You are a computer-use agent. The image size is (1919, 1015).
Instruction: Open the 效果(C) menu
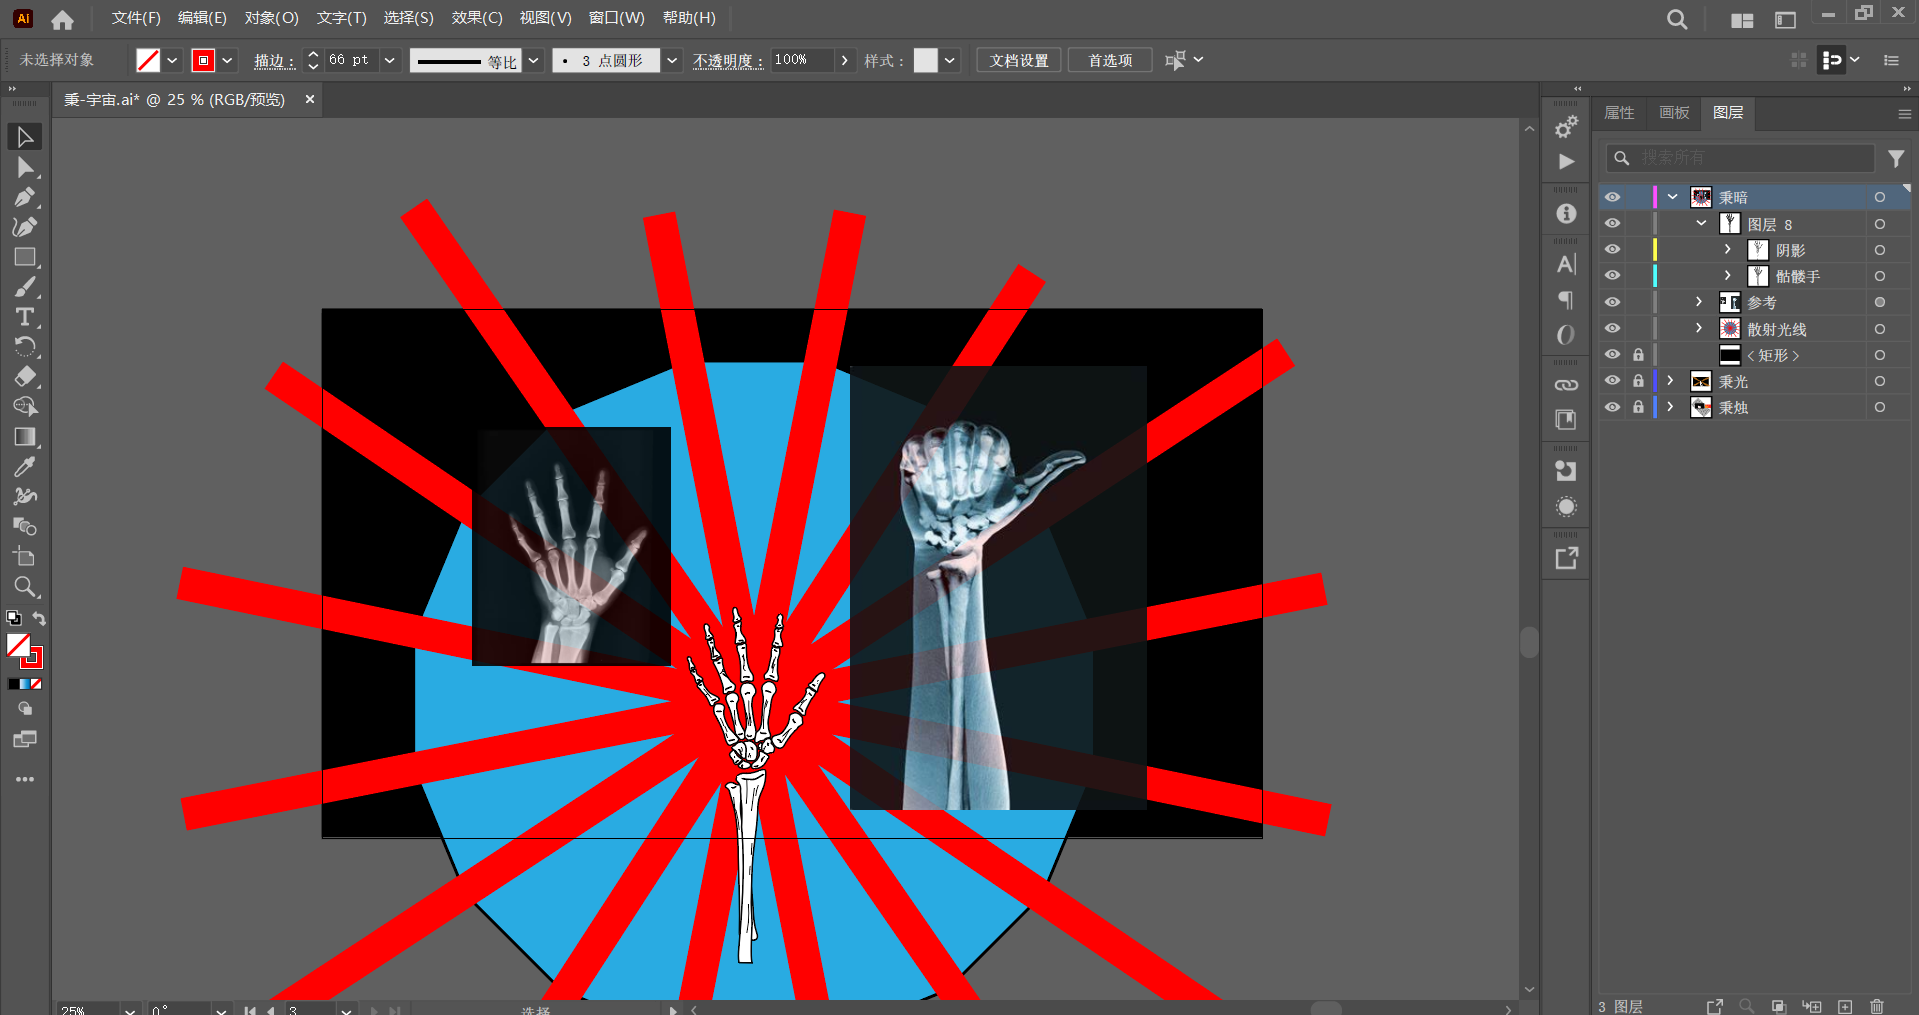coord(476,18)
